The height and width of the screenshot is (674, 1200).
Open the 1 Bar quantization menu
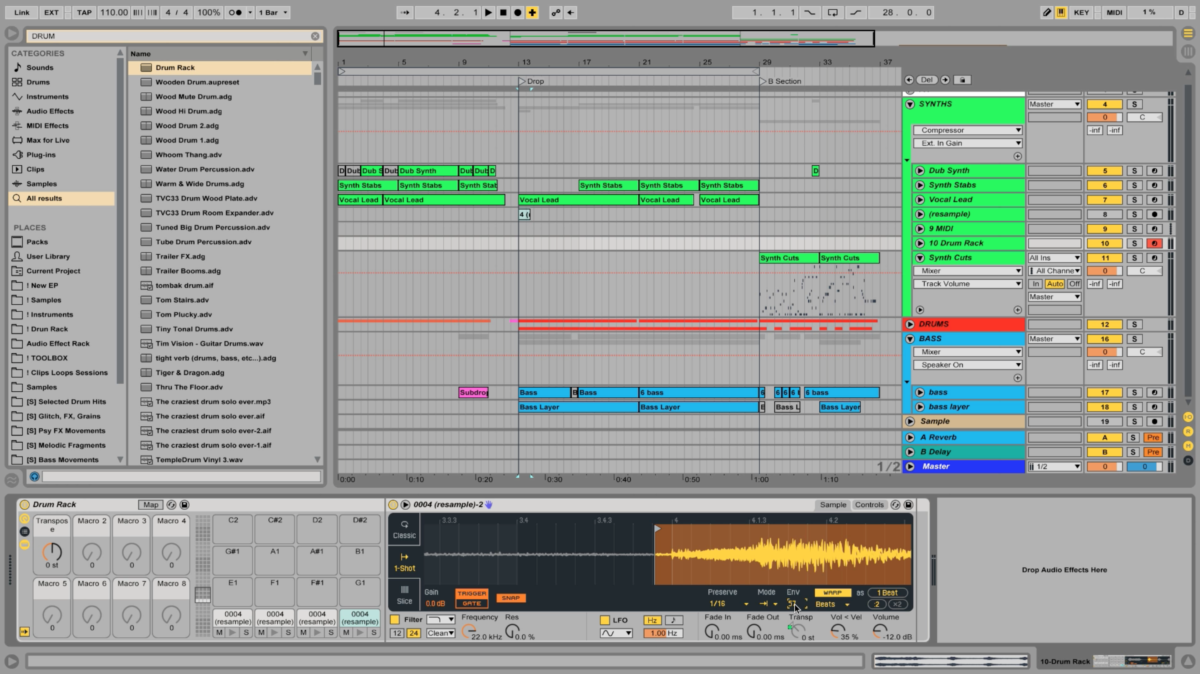coord(273,12)
